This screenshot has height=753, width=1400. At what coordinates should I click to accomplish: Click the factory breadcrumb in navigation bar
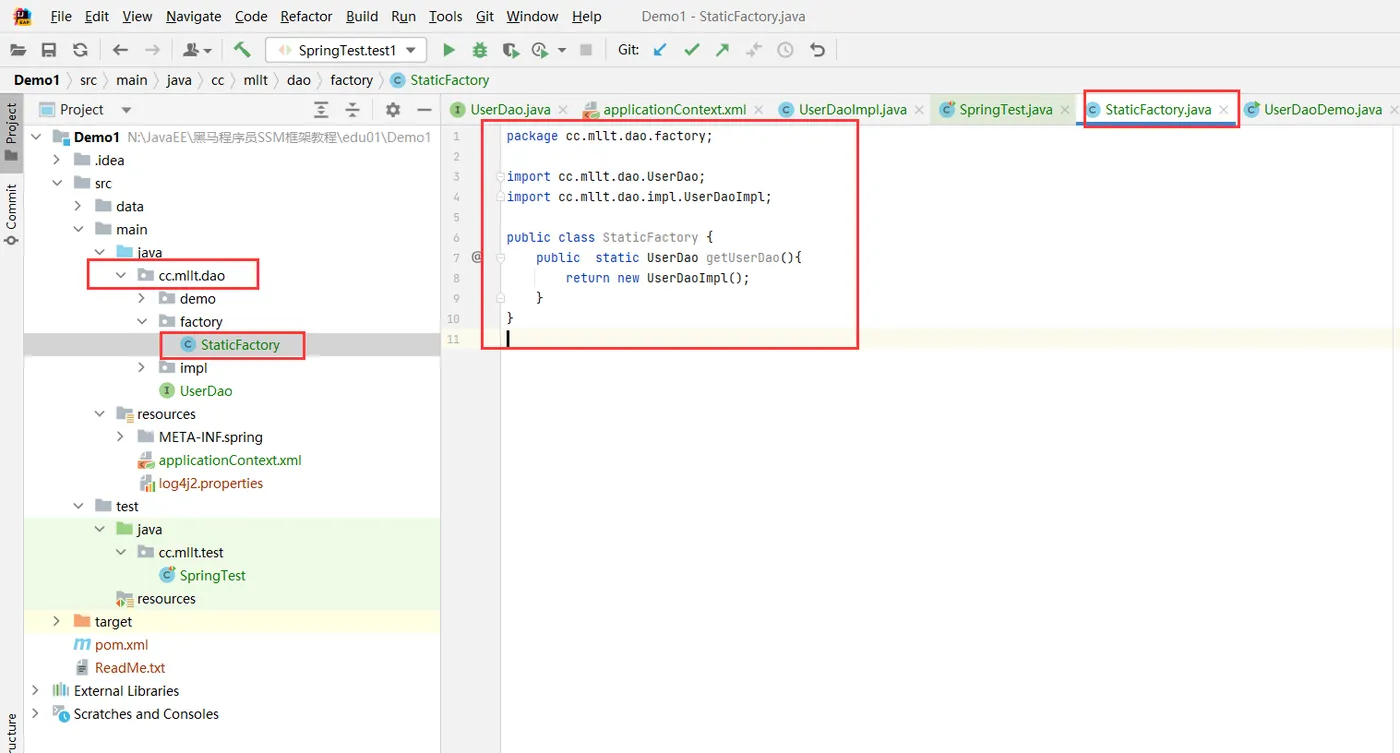point(351,80)
